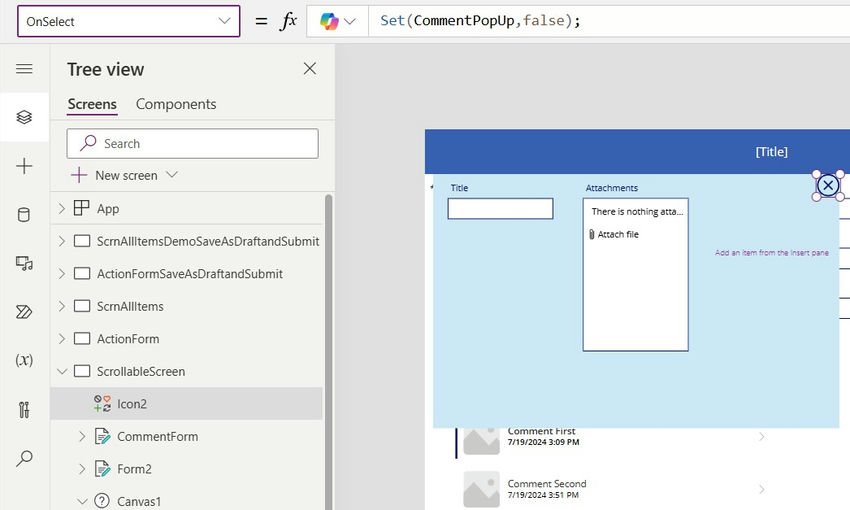This screenshot has height=510, width=850.
Task: Click Comment Second chevron arrow
Action: pos(762,489)
